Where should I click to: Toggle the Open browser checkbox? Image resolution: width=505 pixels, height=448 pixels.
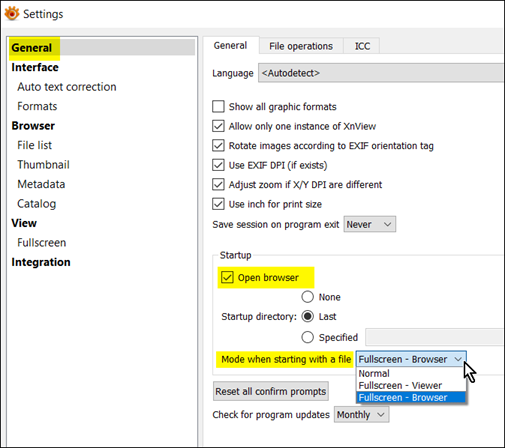227,277
